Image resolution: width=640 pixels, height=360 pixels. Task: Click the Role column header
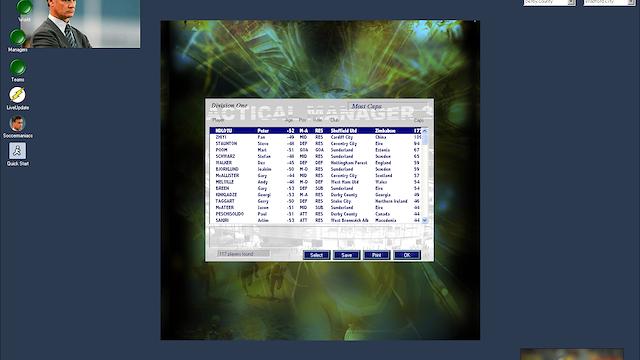coord(318,120)
